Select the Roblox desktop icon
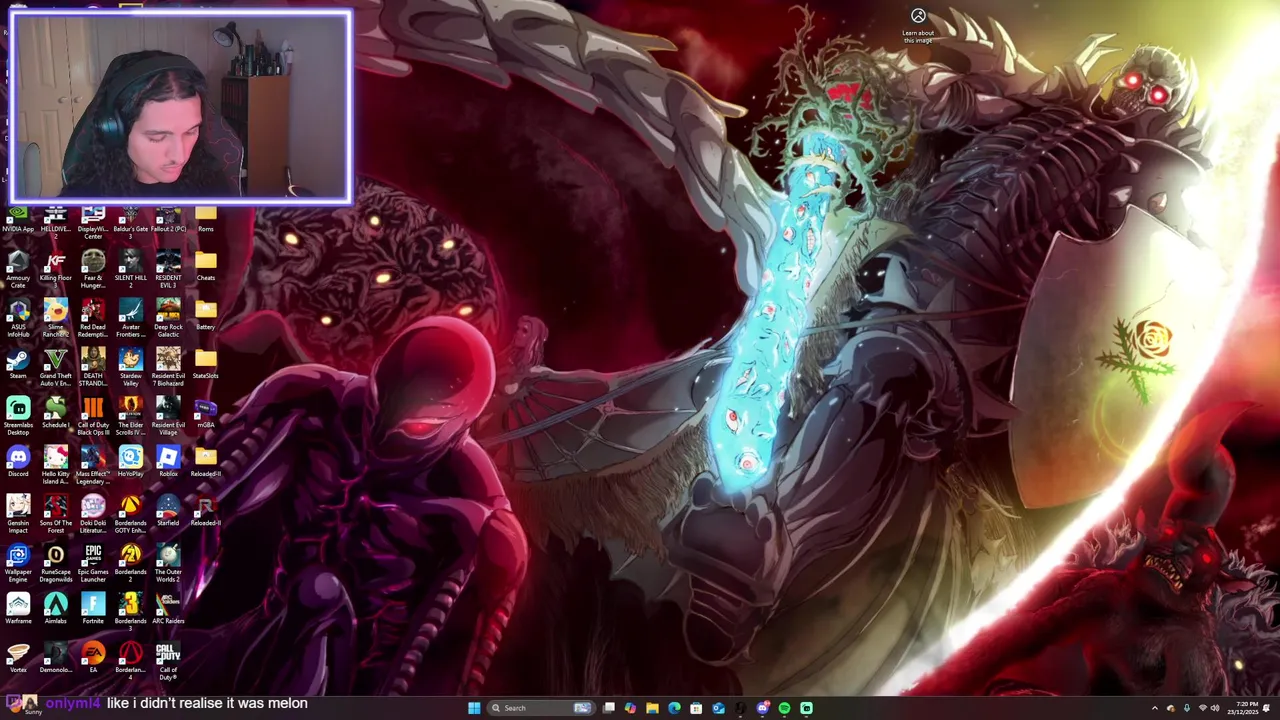The width and height of the screenshot is (1280, 720). click(168, 463)
